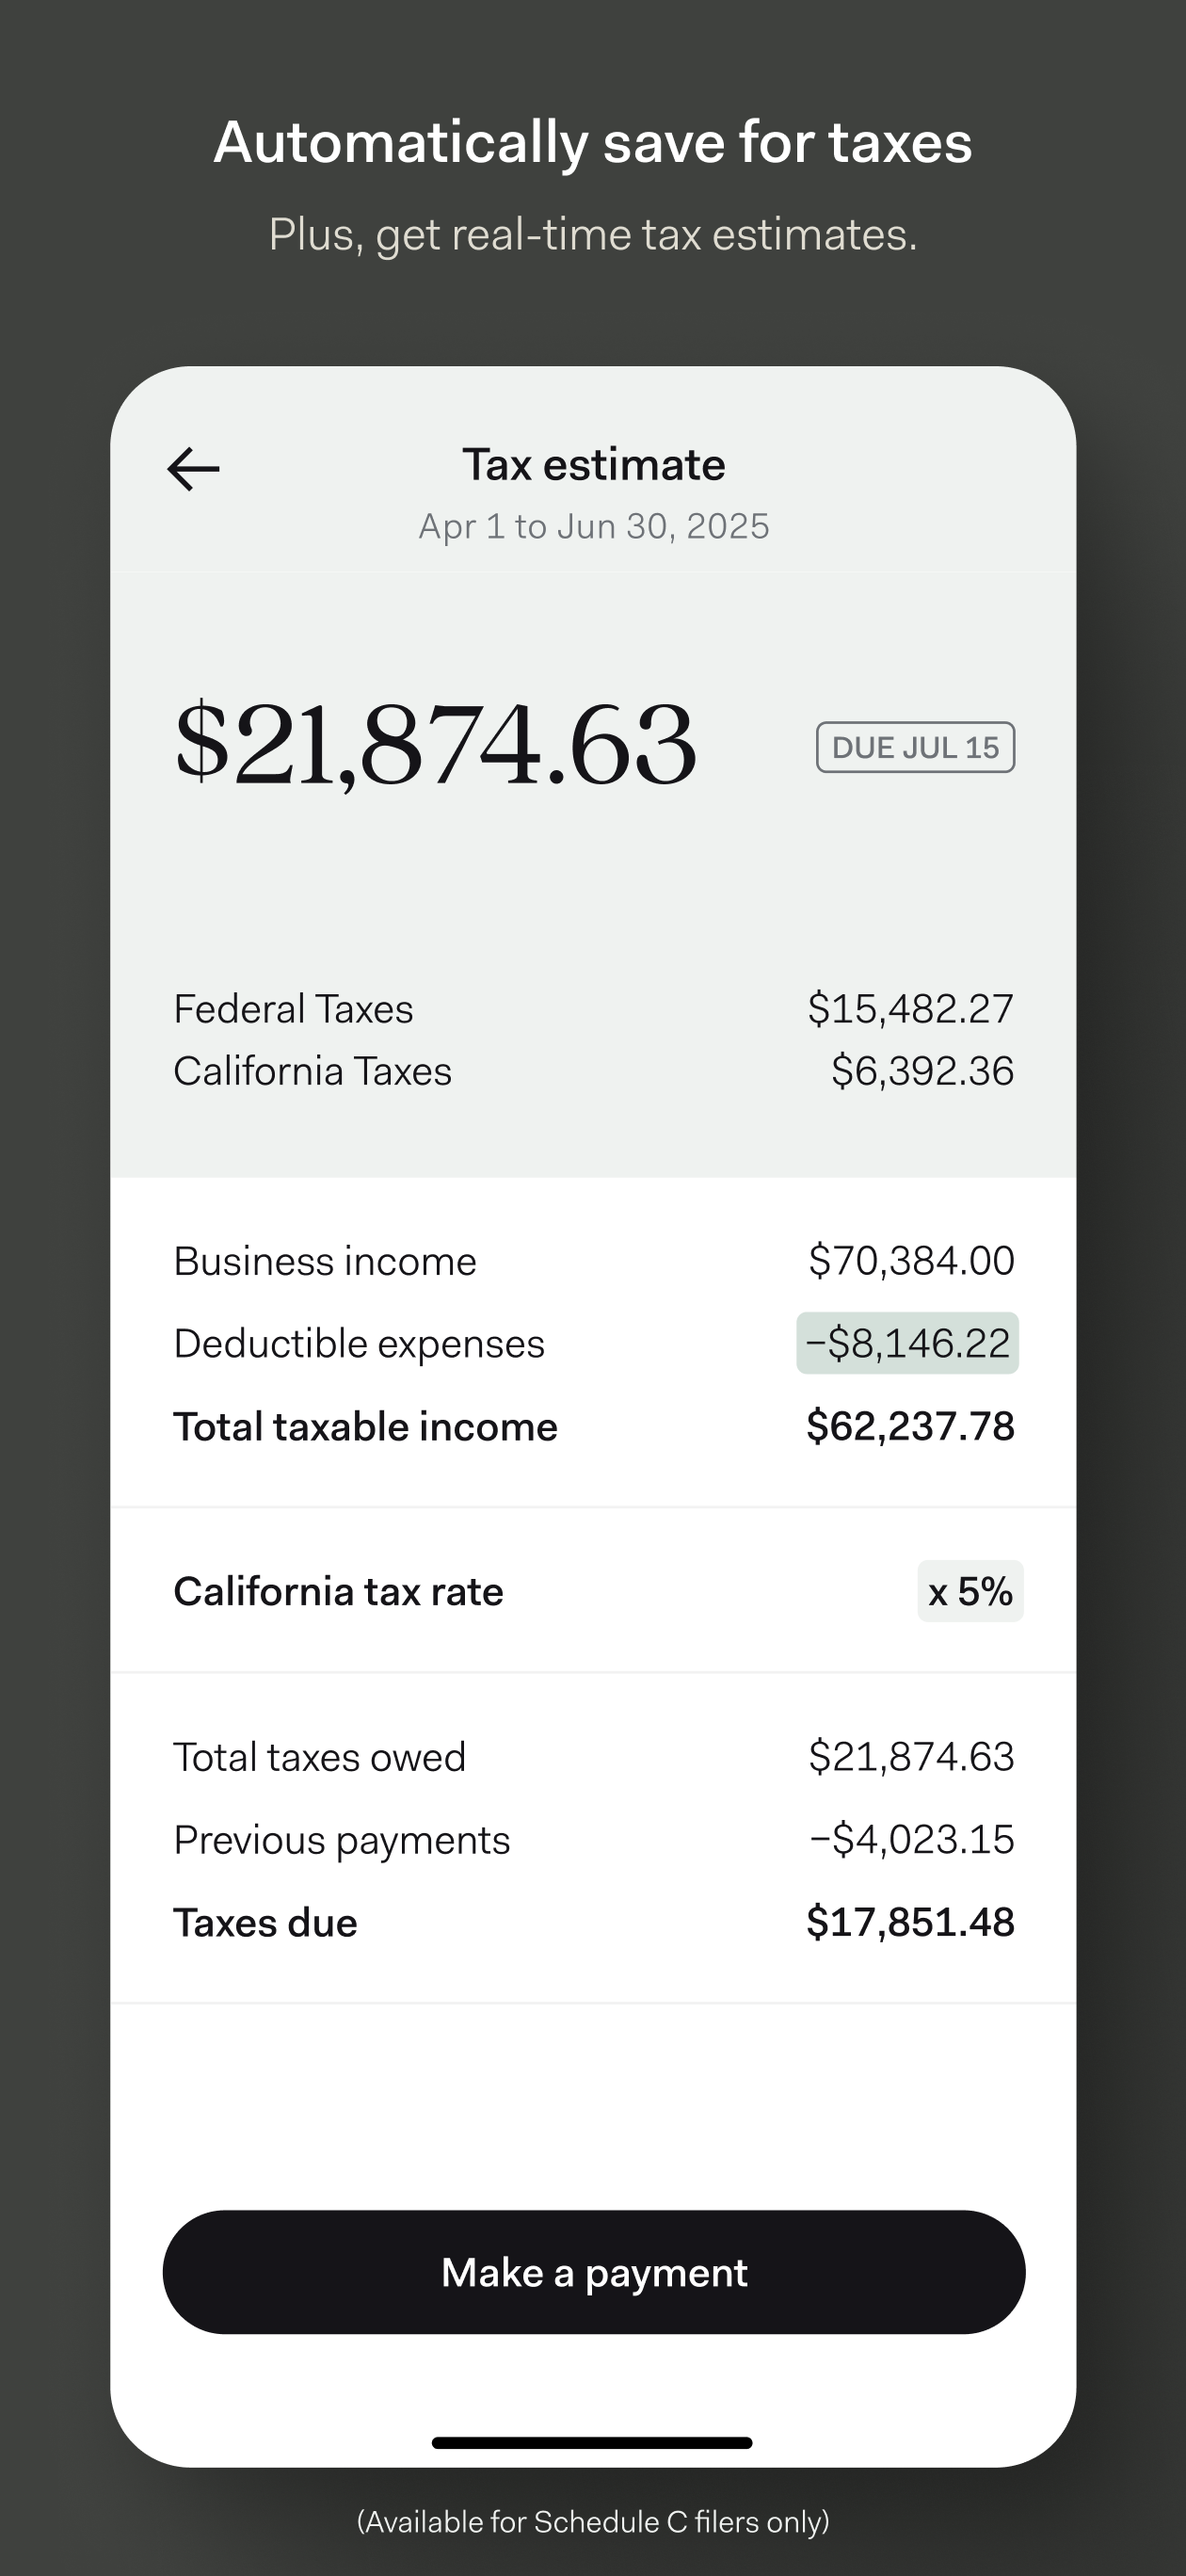
Task: Tap the highlighted −$8,146.22 deductible amount
Action: [x=907, y=1343]
